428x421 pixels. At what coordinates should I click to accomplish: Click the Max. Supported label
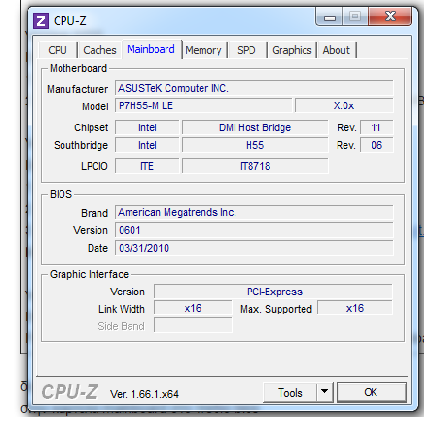tap(276, 309)
